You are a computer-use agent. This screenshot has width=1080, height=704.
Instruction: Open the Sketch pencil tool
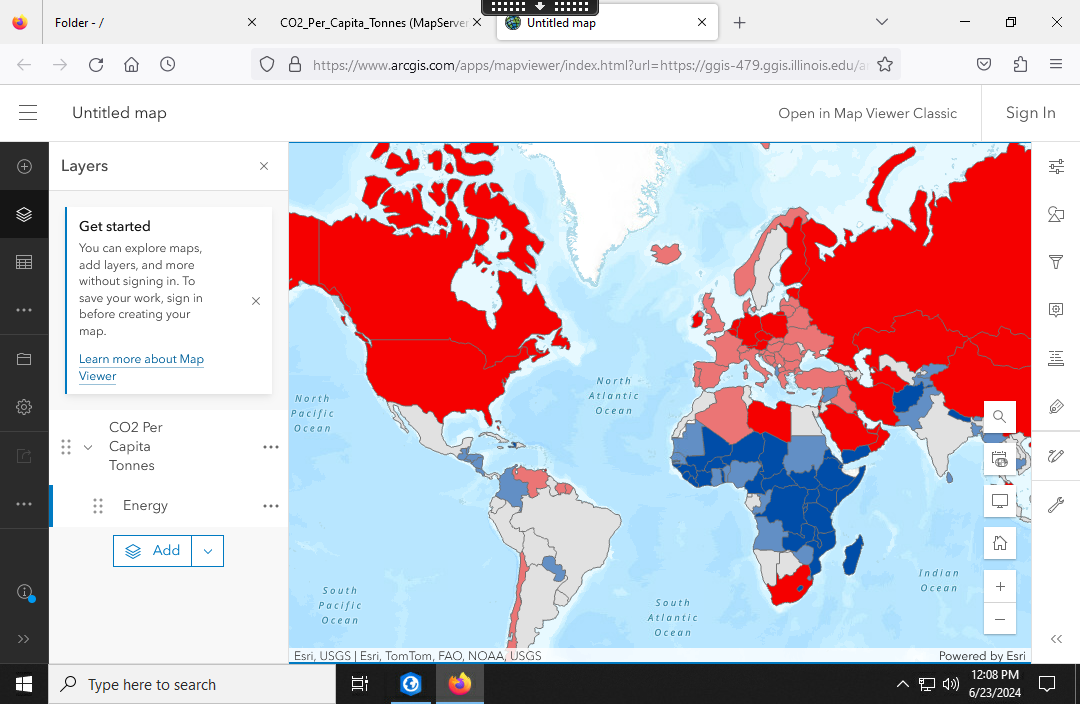[1055, 456]
